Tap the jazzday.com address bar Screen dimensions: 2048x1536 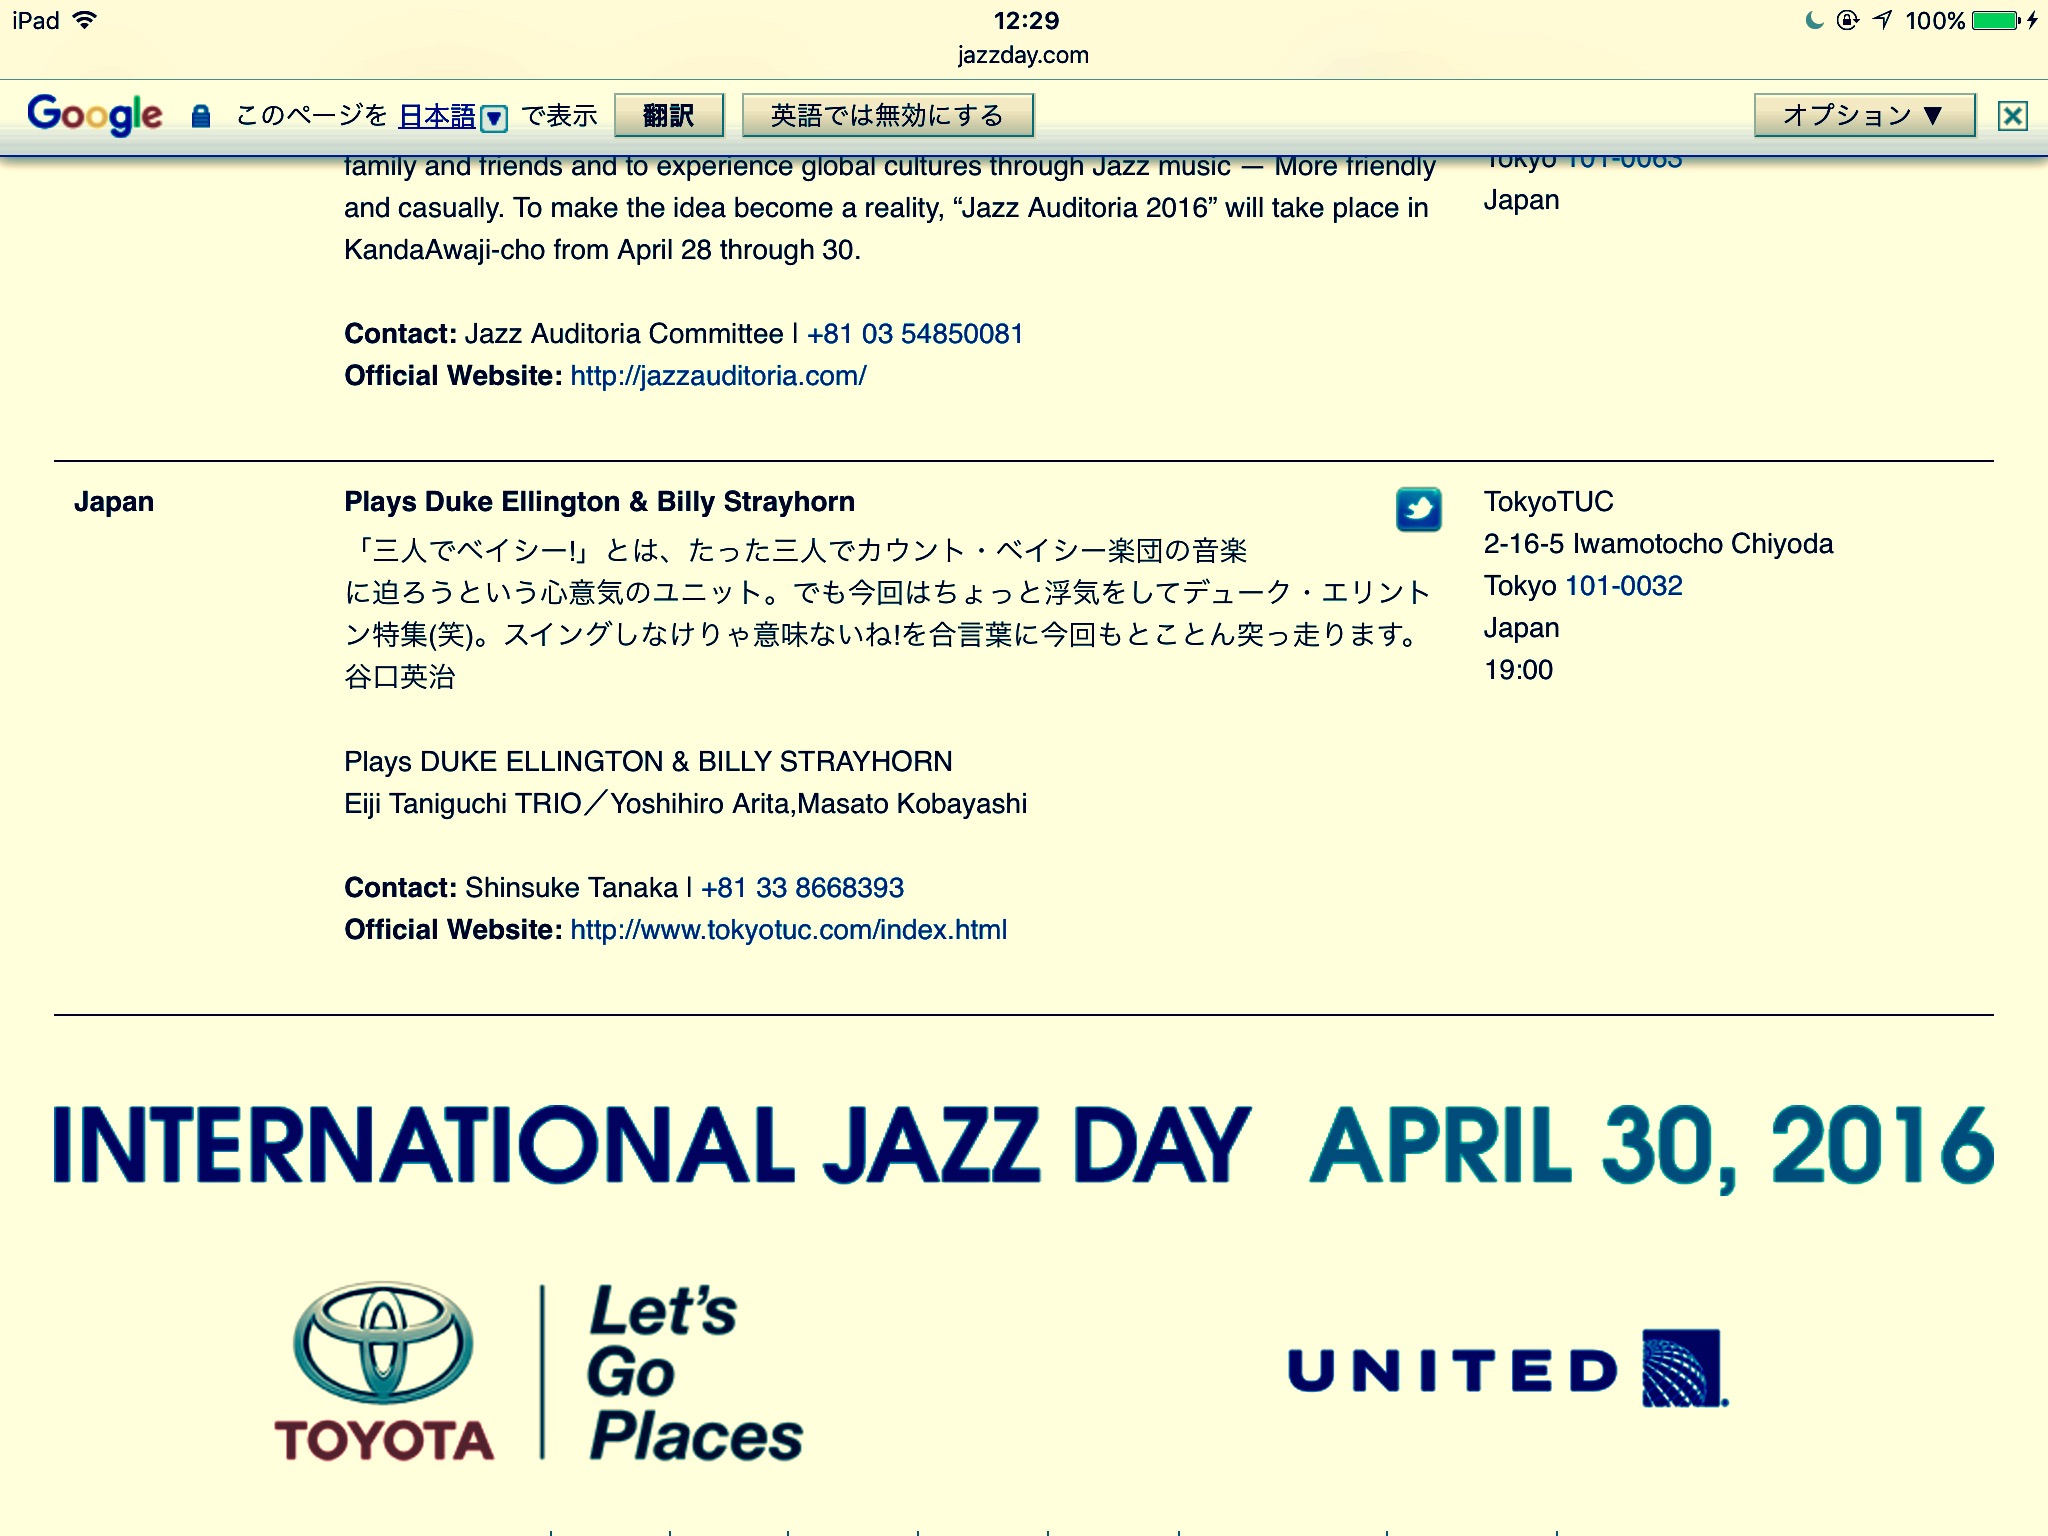[x=1023, y=55]
